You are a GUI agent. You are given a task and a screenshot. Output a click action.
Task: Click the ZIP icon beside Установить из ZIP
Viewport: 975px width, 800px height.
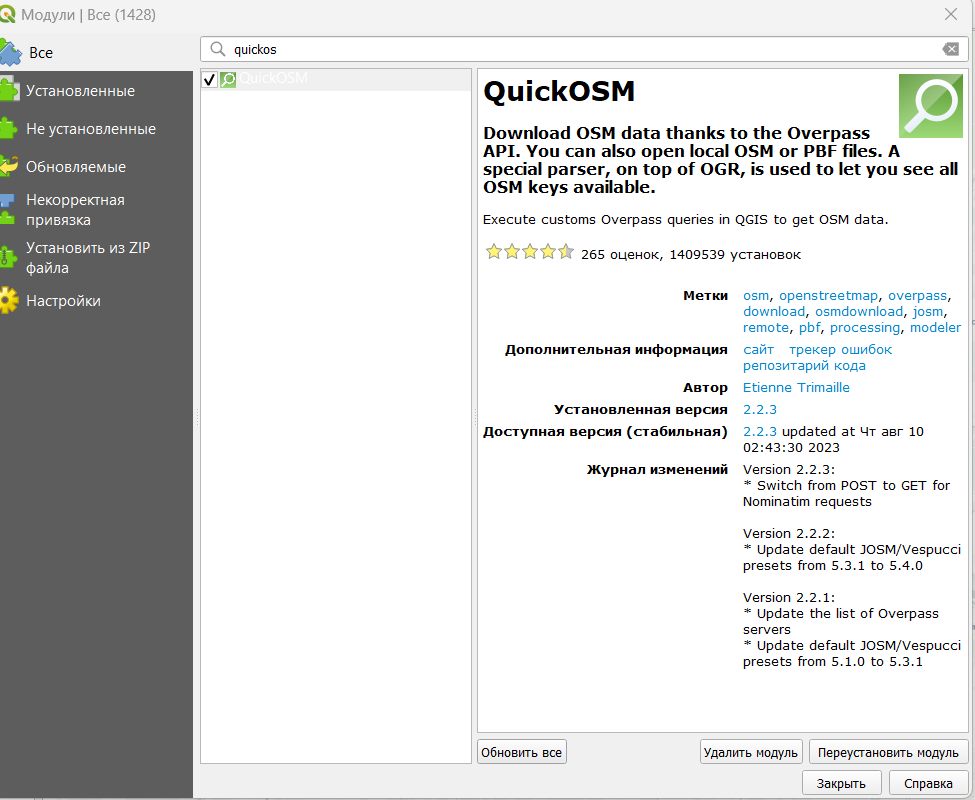(x=9, y=257)
